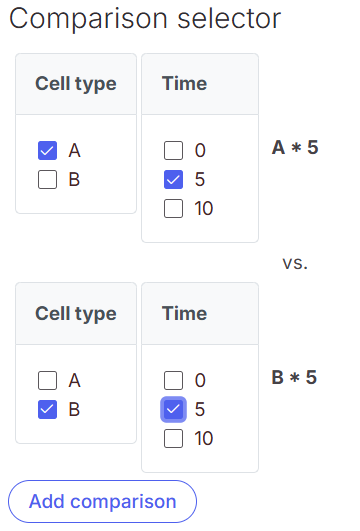
Task: Click the second Cell type header
Action: pos(76,314)
